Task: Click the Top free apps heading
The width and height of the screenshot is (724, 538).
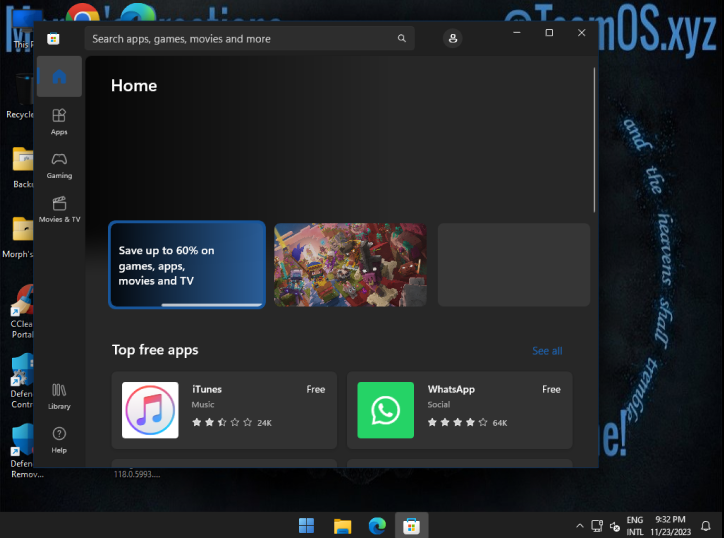Action: 155,350
